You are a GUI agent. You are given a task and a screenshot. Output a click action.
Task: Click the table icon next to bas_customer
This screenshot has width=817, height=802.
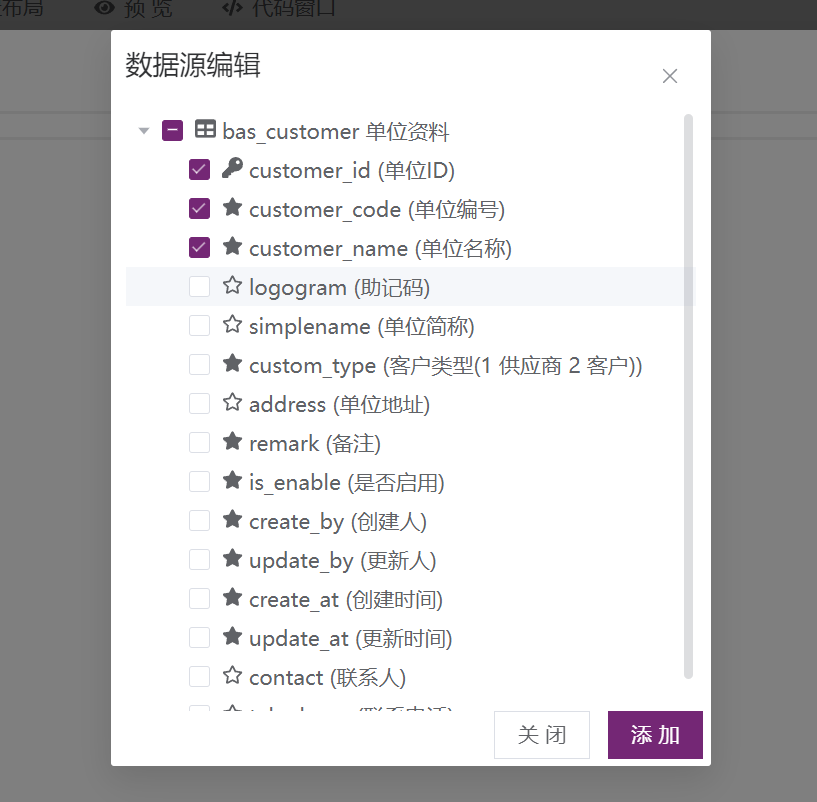point(204,130)
